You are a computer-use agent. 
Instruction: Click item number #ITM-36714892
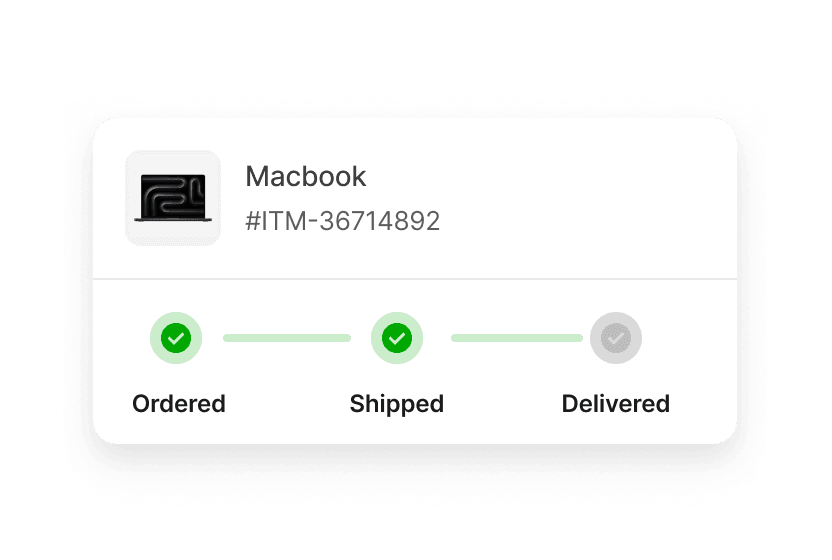[x=343, y=221]
